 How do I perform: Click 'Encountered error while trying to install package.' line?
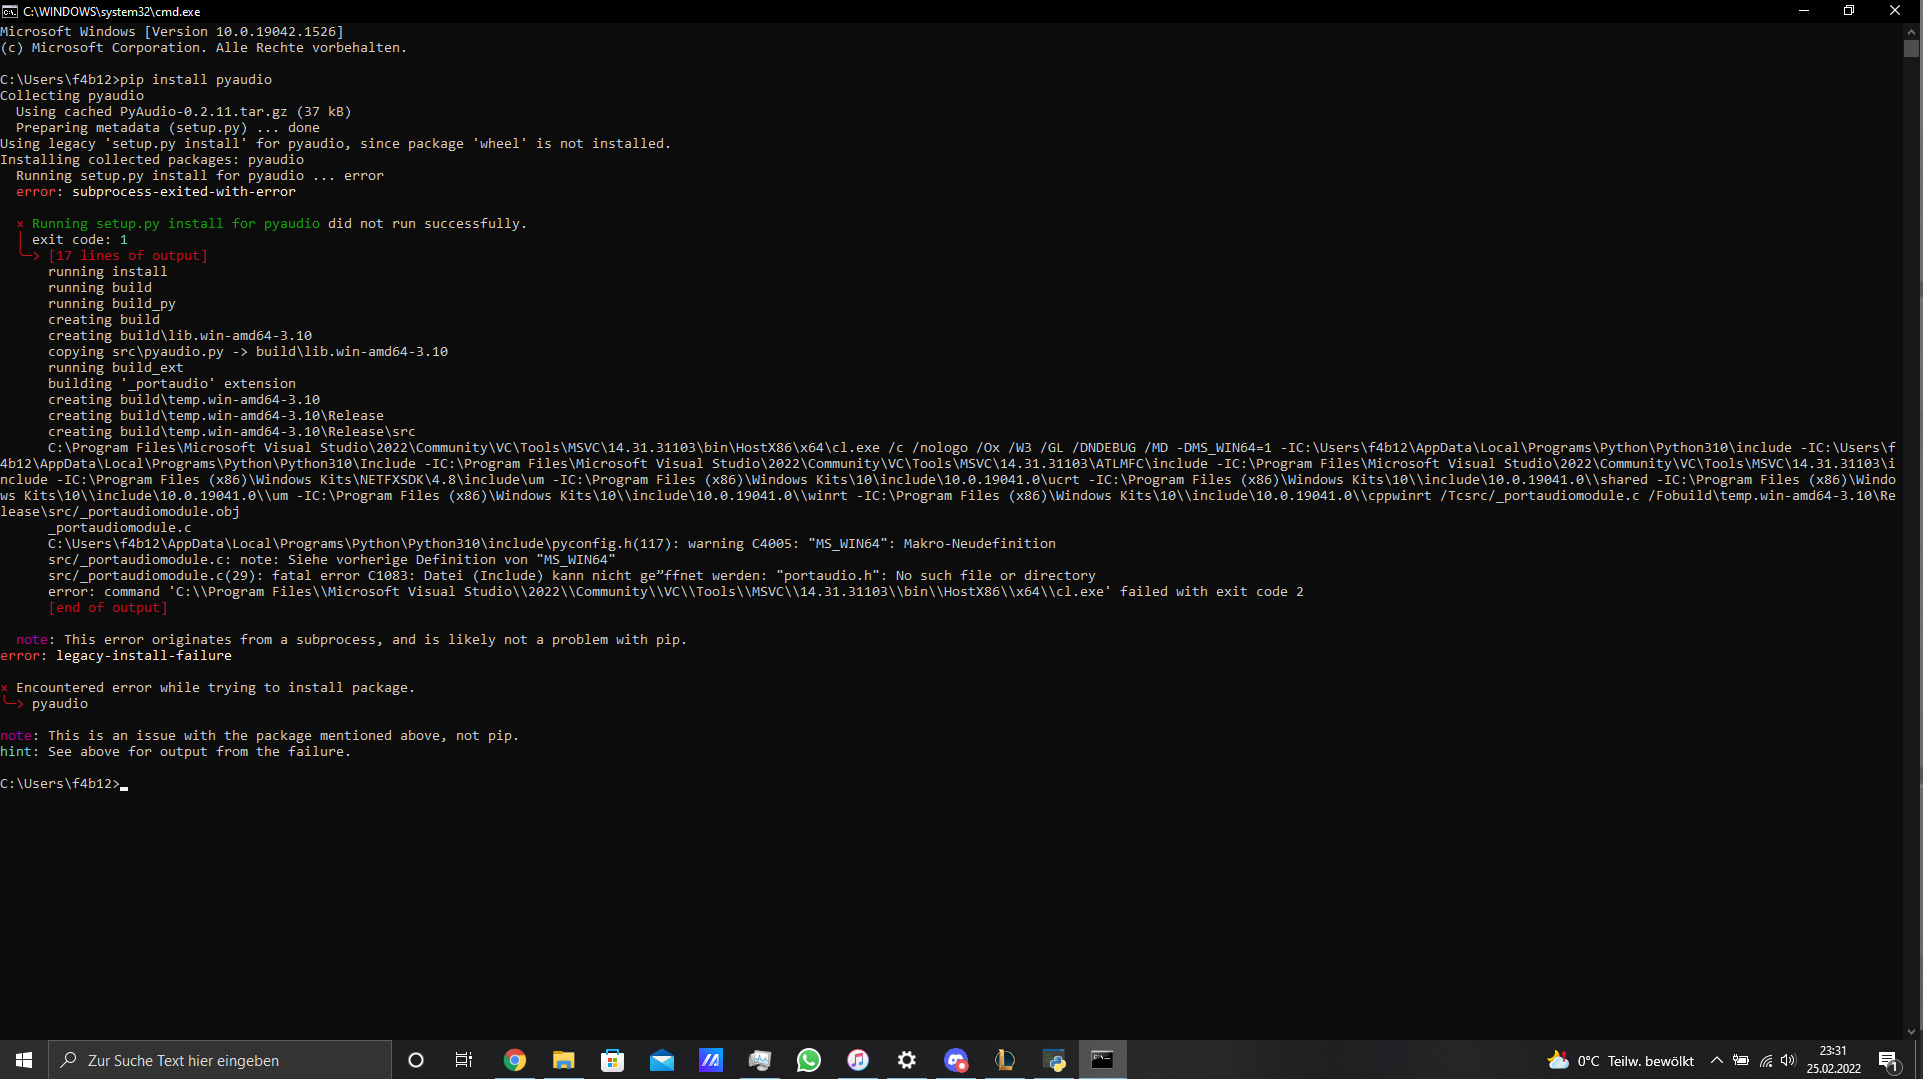[208, 687]
